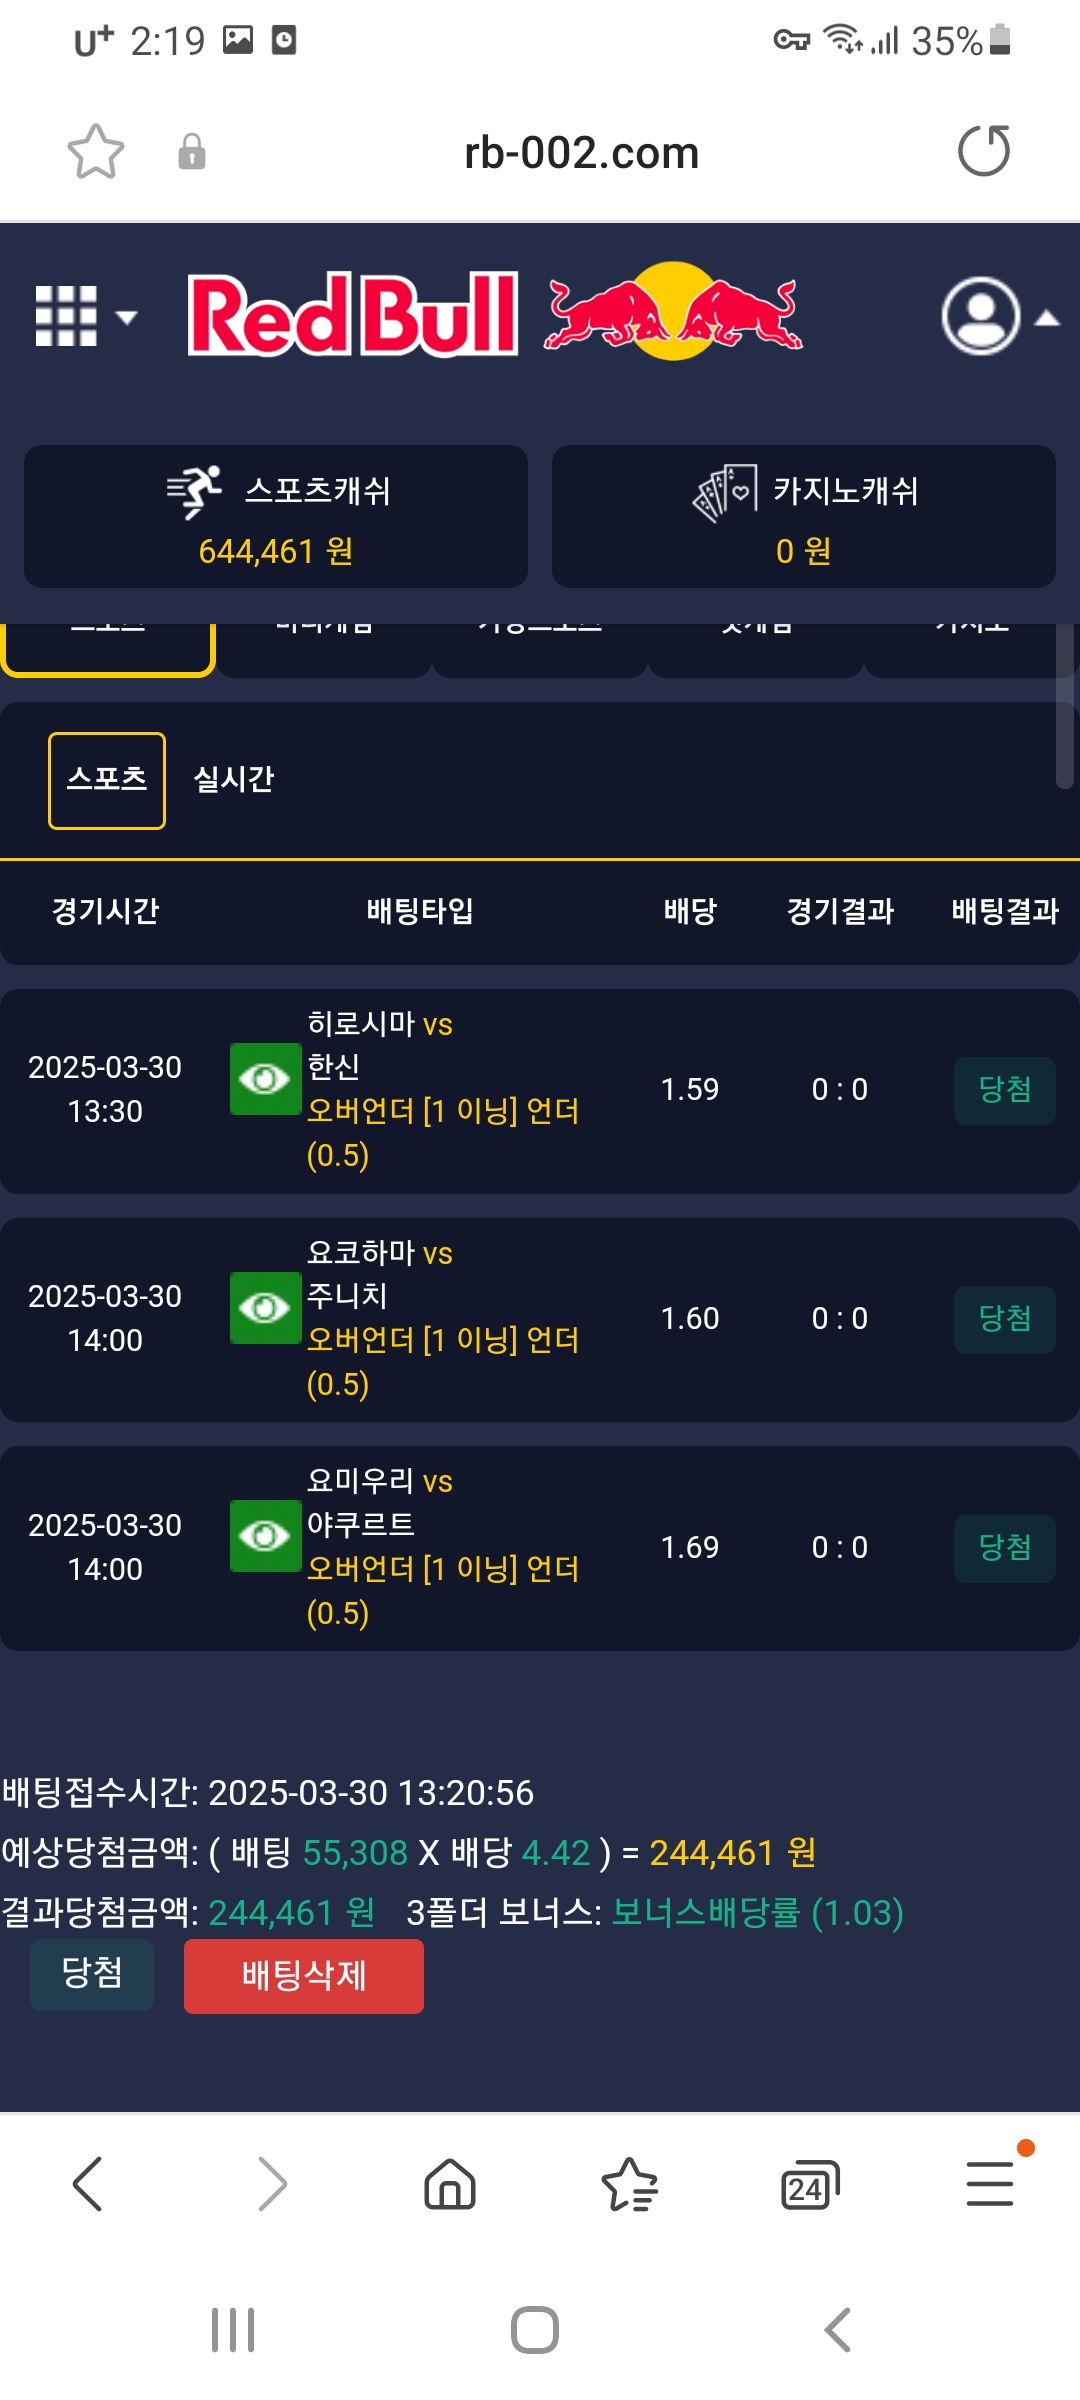This screenshot has width=1080, height=2400.
Task: Expand arrow next to profile avatar
Action: (x=1046, y=318)
